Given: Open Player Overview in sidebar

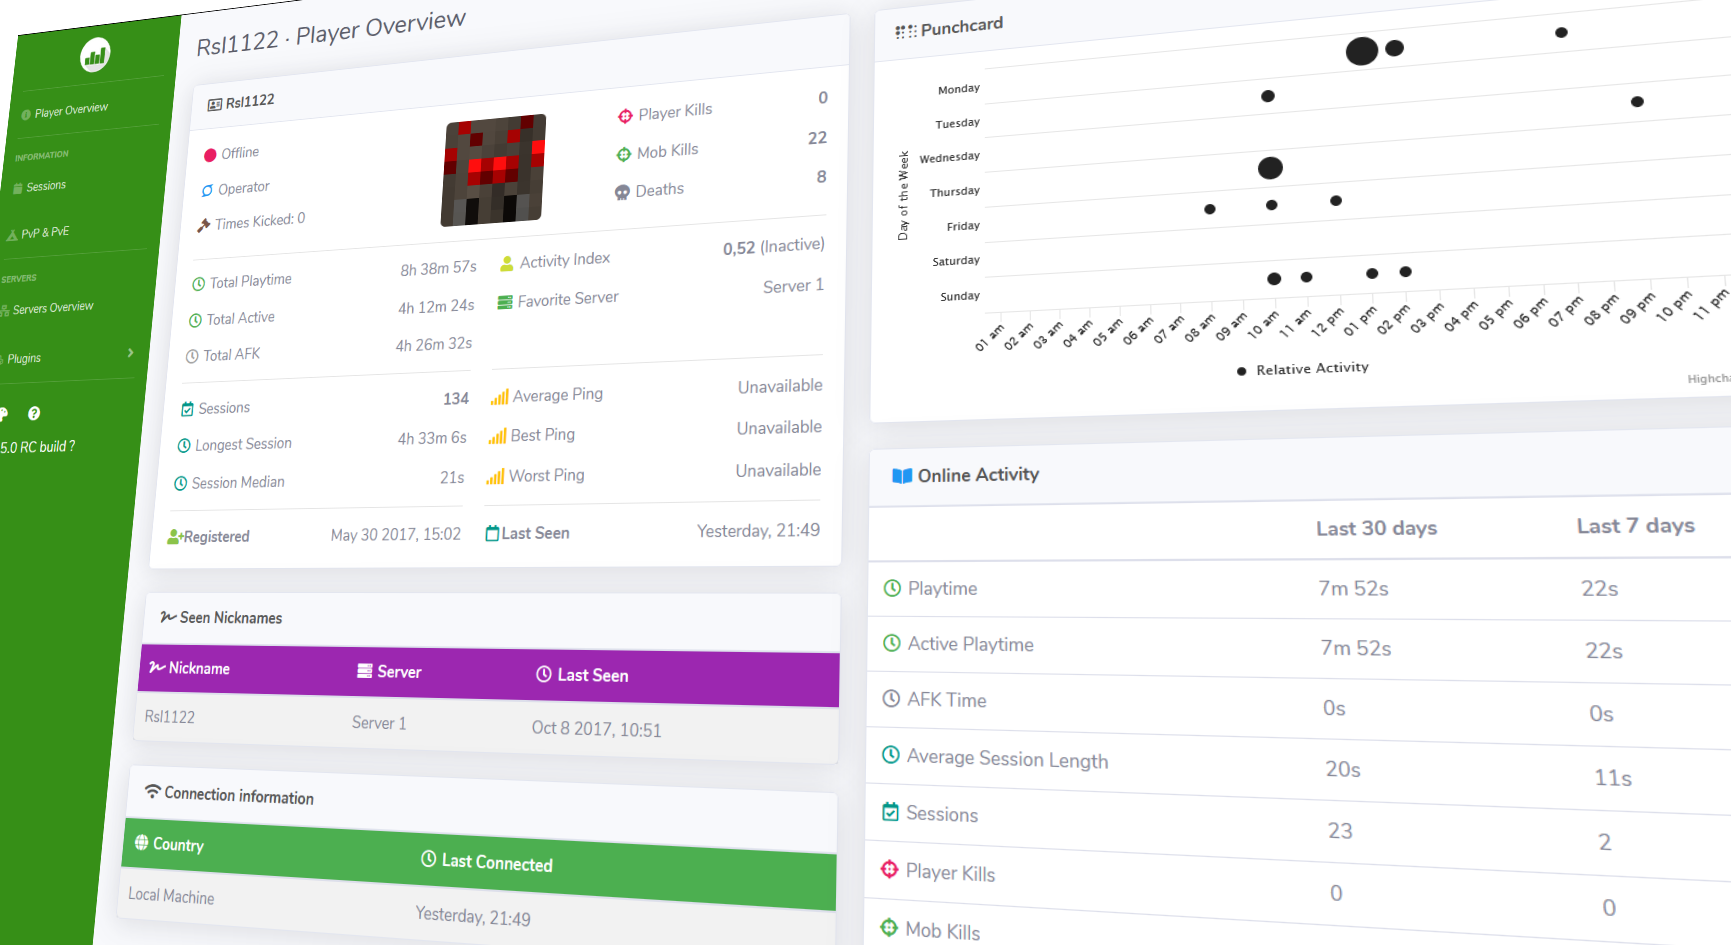Looking at the screenshot, I should click(x=65, y=111).
